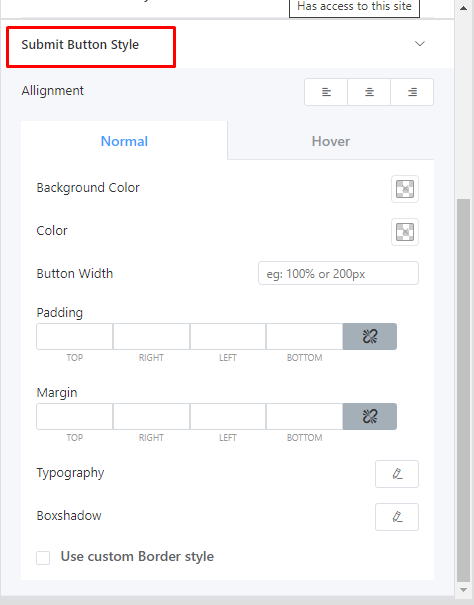
Task: Switch to the Hover tab
Action: [331, 141]
